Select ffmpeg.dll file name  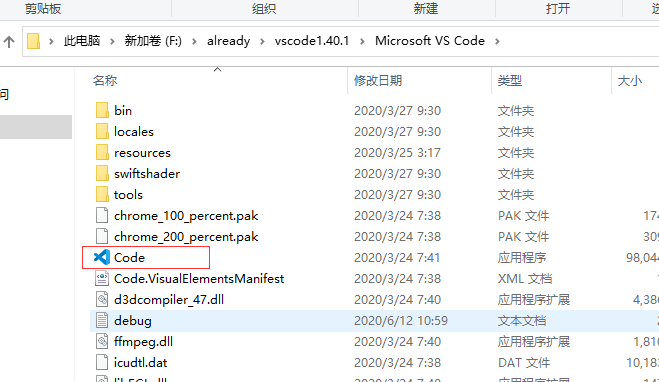[x=143, y=342]
